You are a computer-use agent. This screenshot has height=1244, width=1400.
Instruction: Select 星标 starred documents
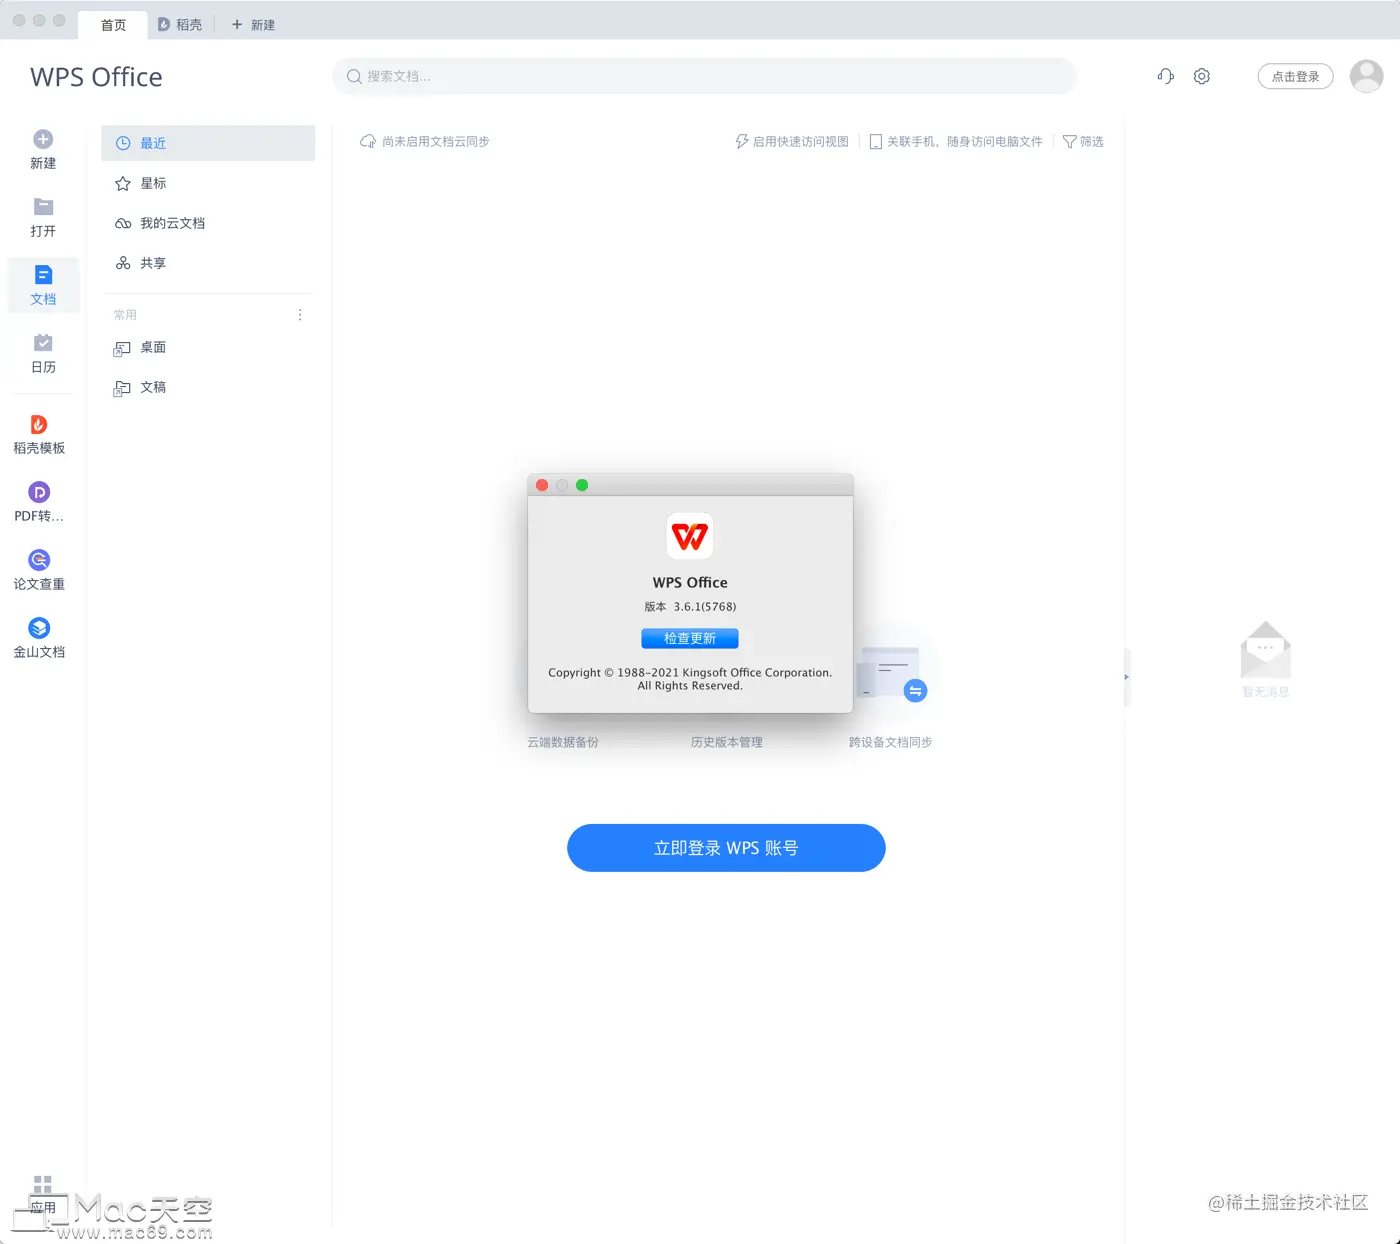[x=208, y=183]
